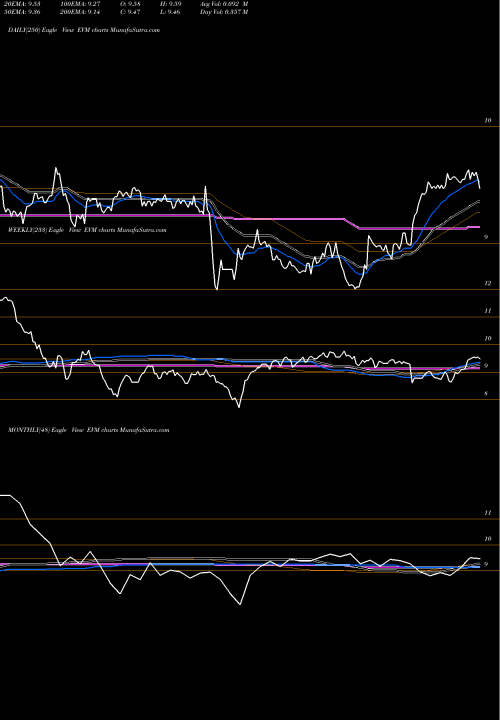Click the MONTHLY(48) Eagle View chart title
Viewport: 500px width, 720px height.
point(89,430)
